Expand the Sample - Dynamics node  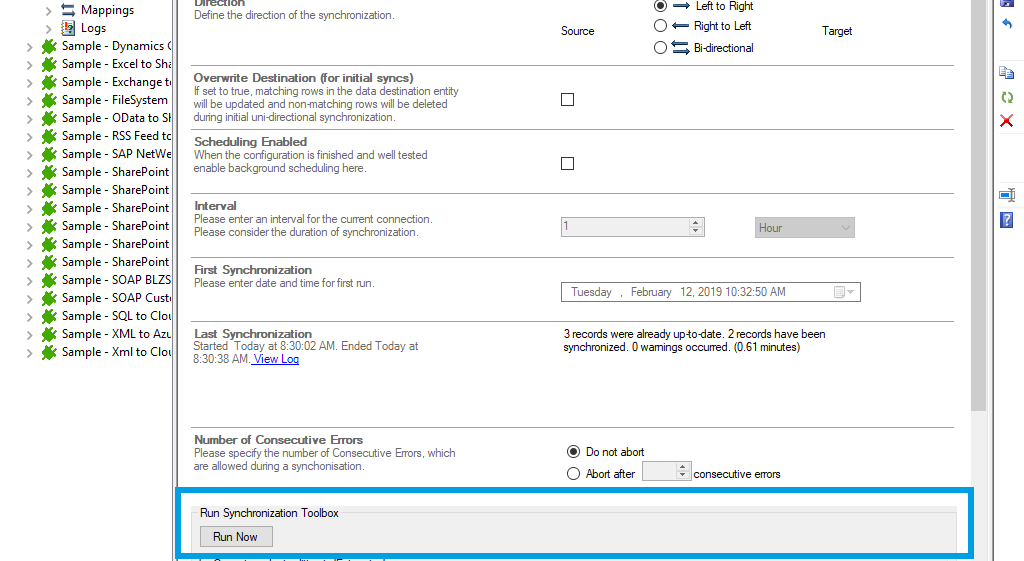[x=29, y=47]
